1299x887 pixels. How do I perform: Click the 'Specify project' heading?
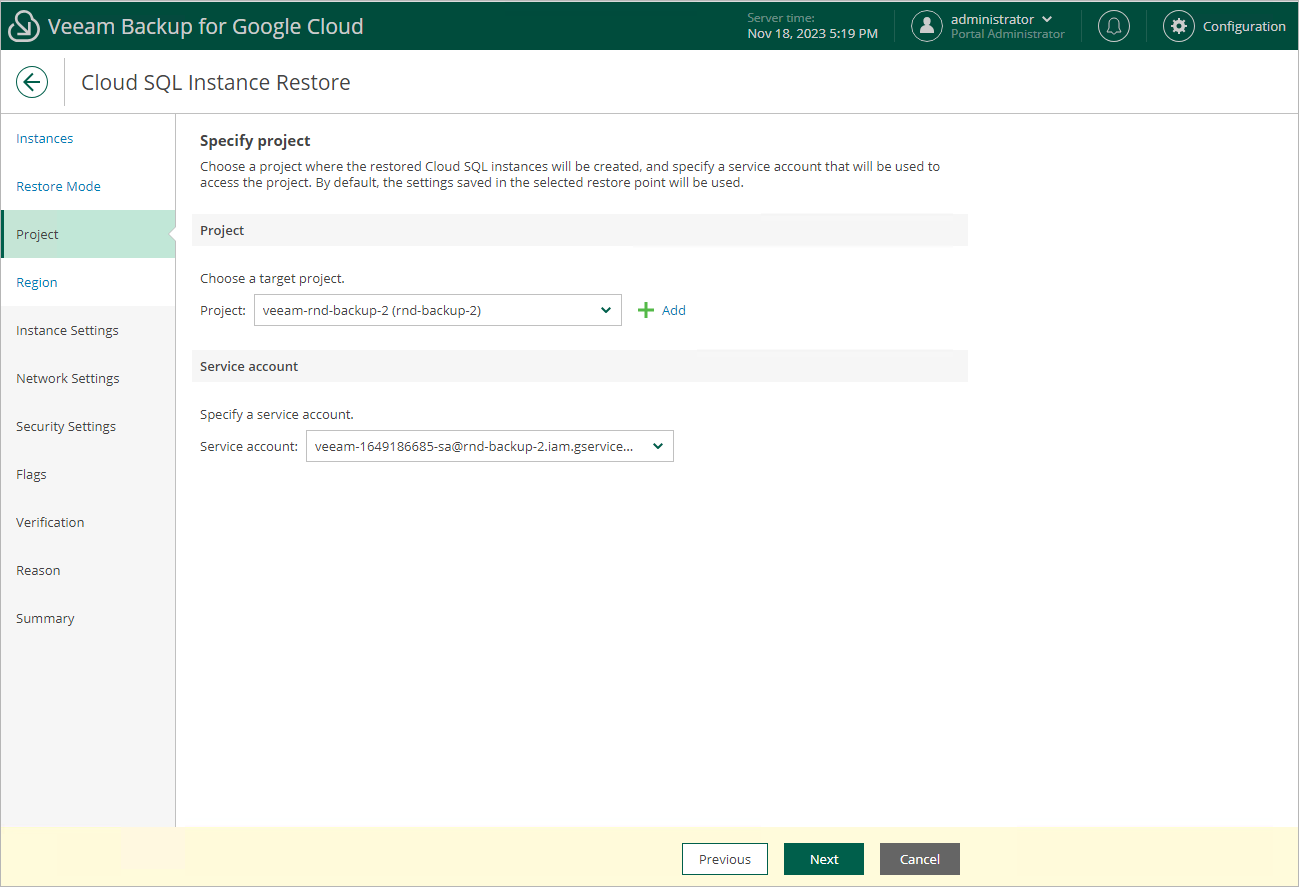point(255,141)
